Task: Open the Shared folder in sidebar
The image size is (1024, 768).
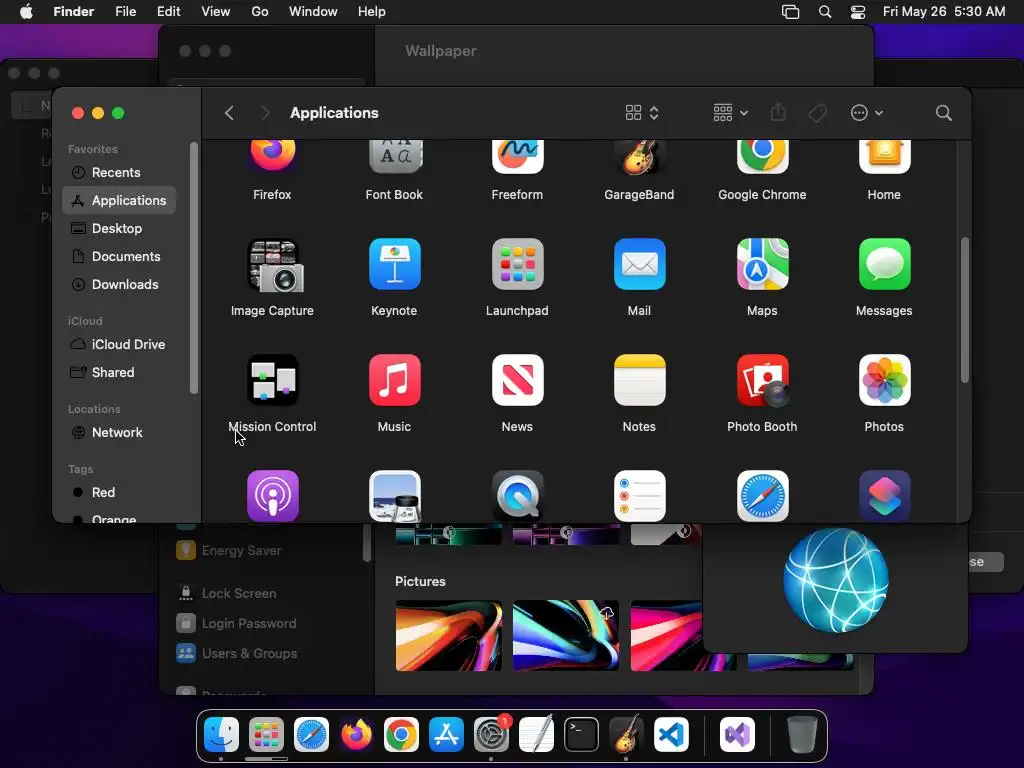Action: coord(119,372)
